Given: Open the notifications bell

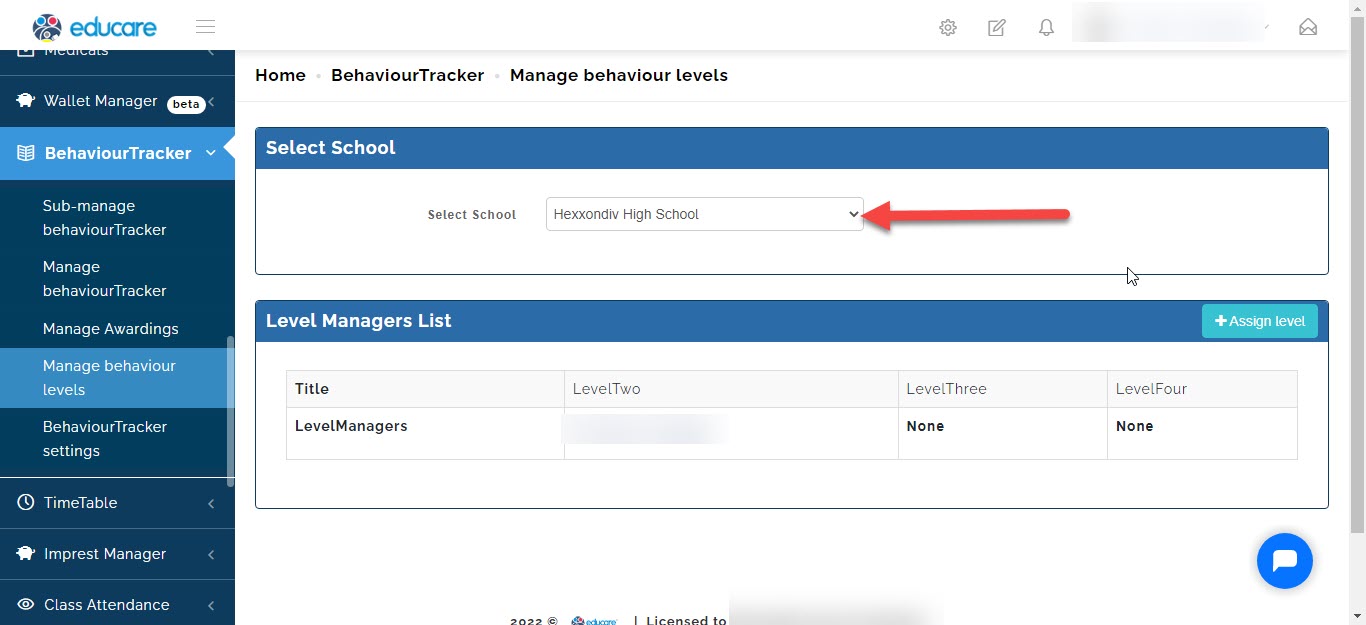Looking at the screenshot, I should 1046,28.
